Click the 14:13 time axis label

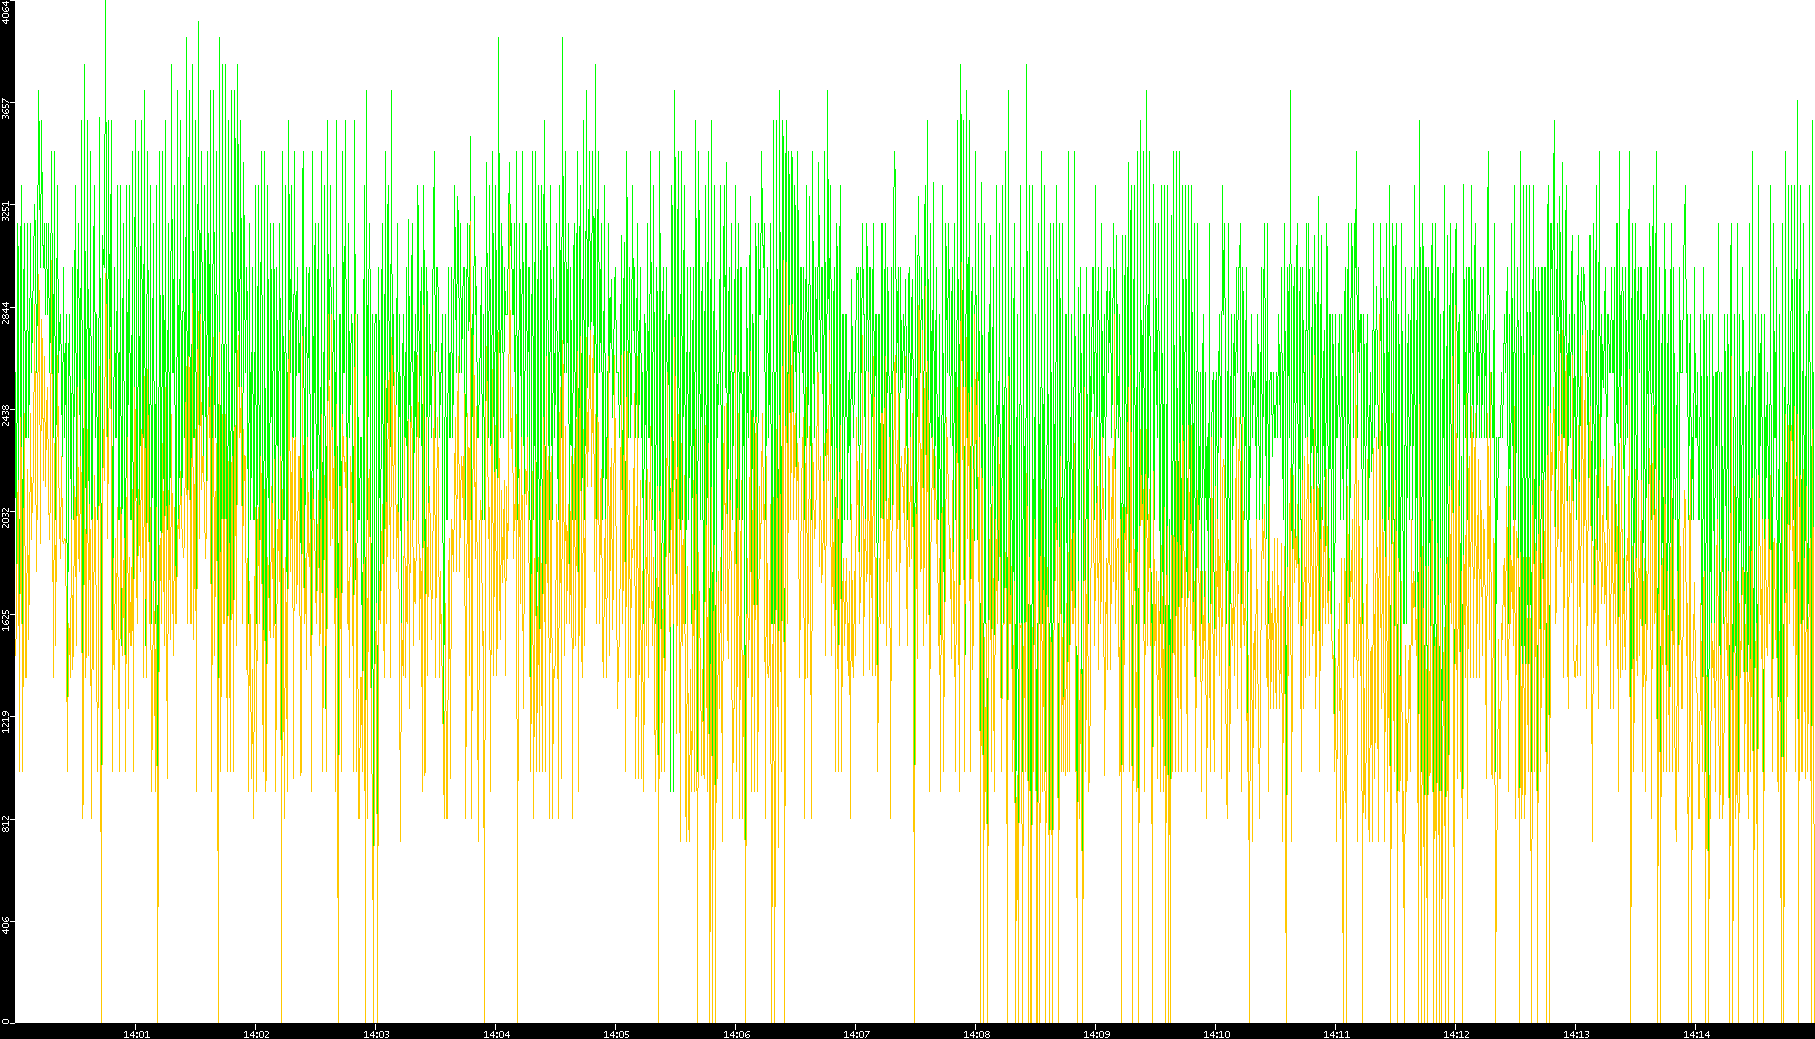coord(1577,1034)
